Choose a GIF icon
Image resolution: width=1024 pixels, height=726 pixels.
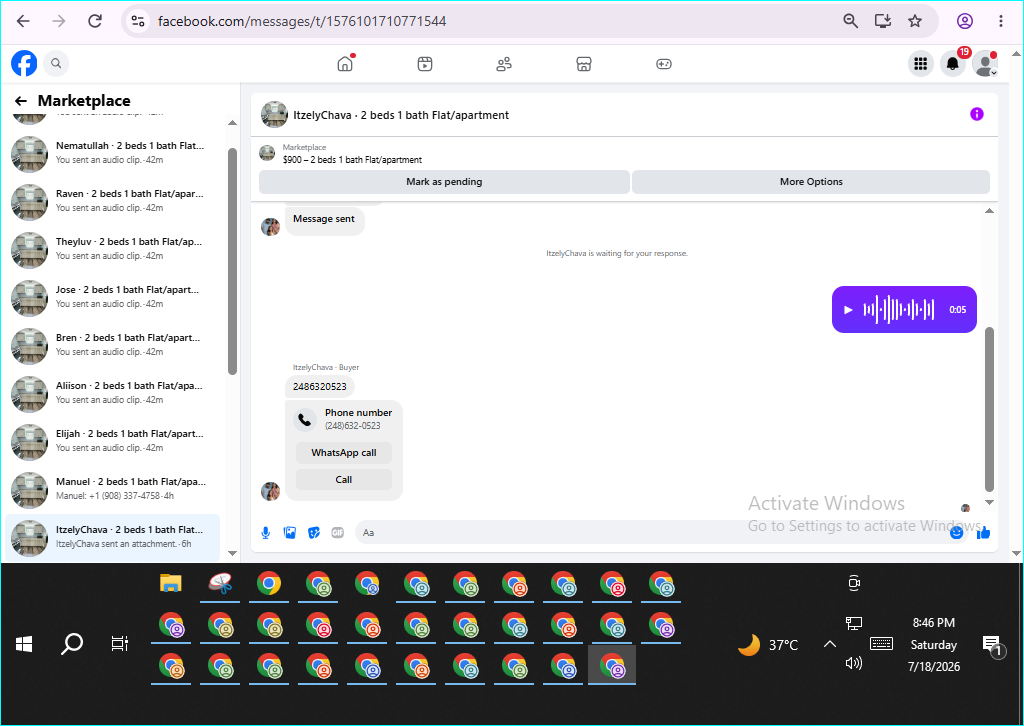point(337,533)
